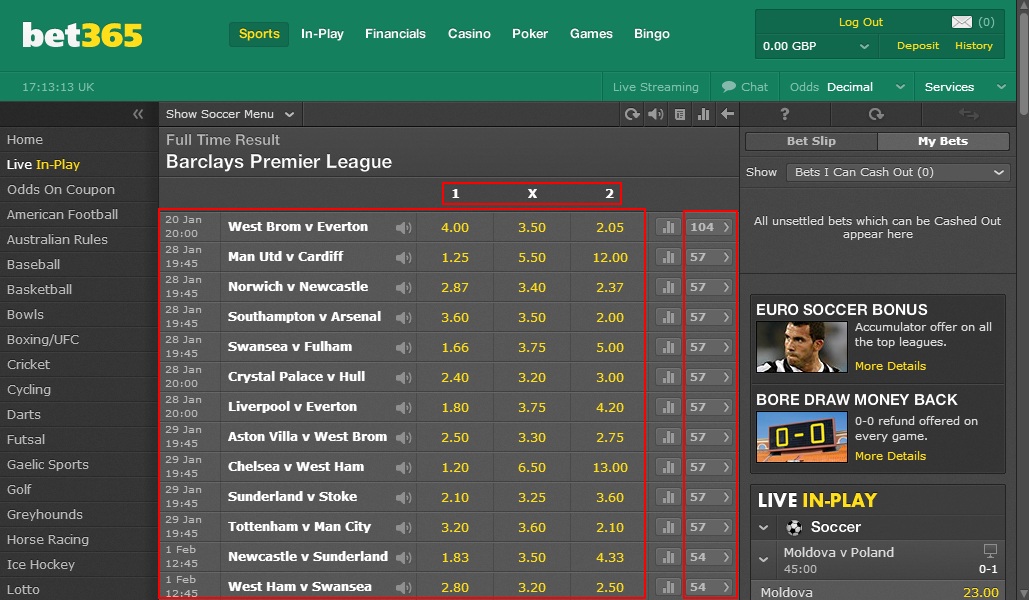
Task: Open the In-Play top menu item
Action: coord(322,33)
